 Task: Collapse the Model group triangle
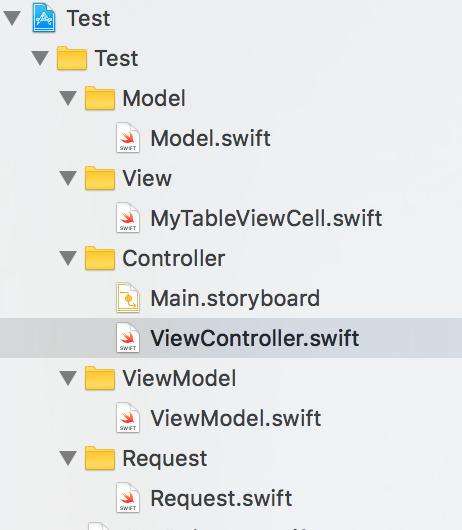68,98
